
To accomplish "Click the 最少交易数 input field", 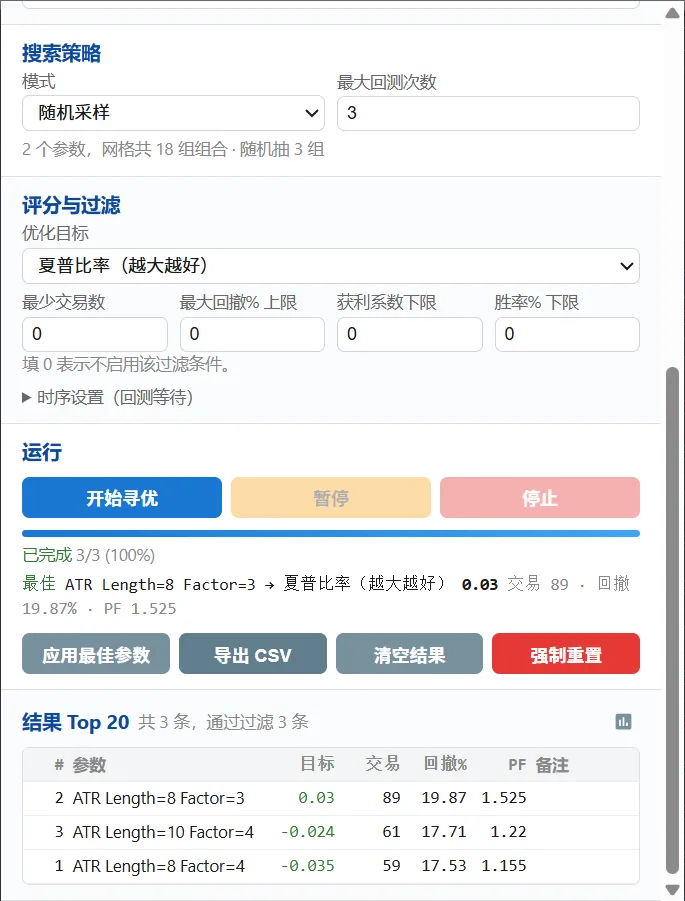I will click(x=95, y=334).
